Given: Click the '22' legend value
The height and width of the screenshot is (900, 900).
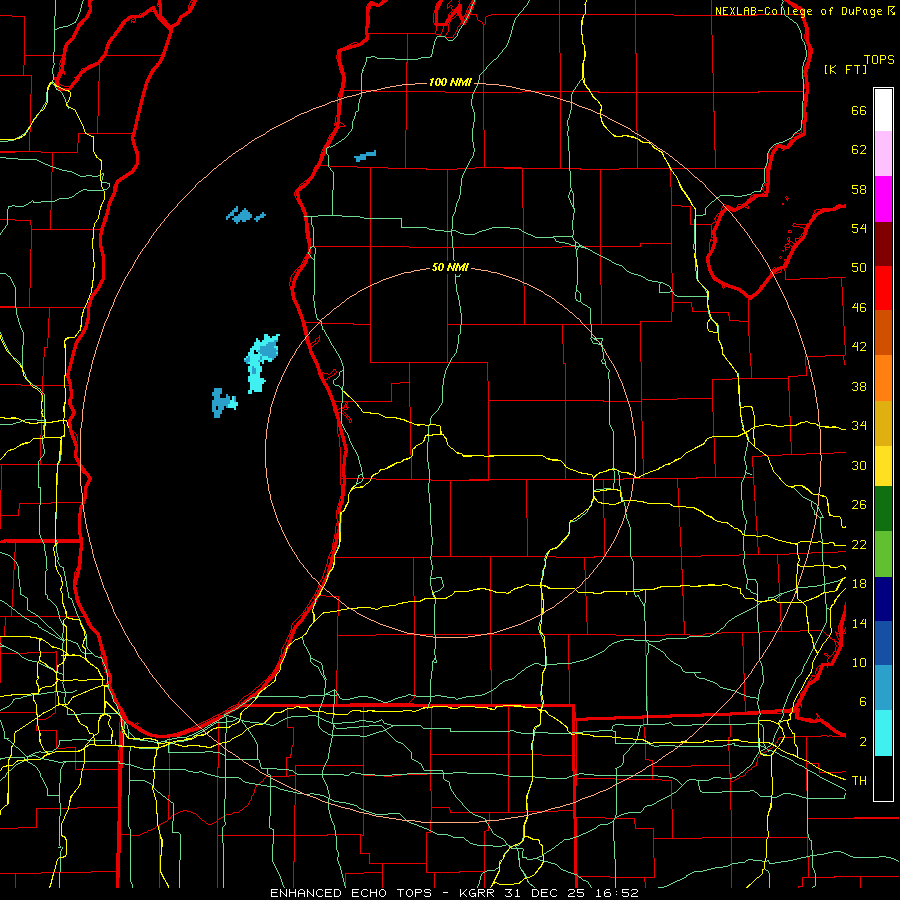Looking at the screenshot, I should (859, 544).
